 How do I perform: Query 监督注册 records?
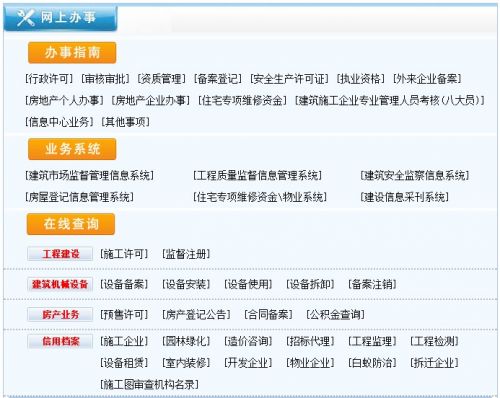[x=186, y=254]
